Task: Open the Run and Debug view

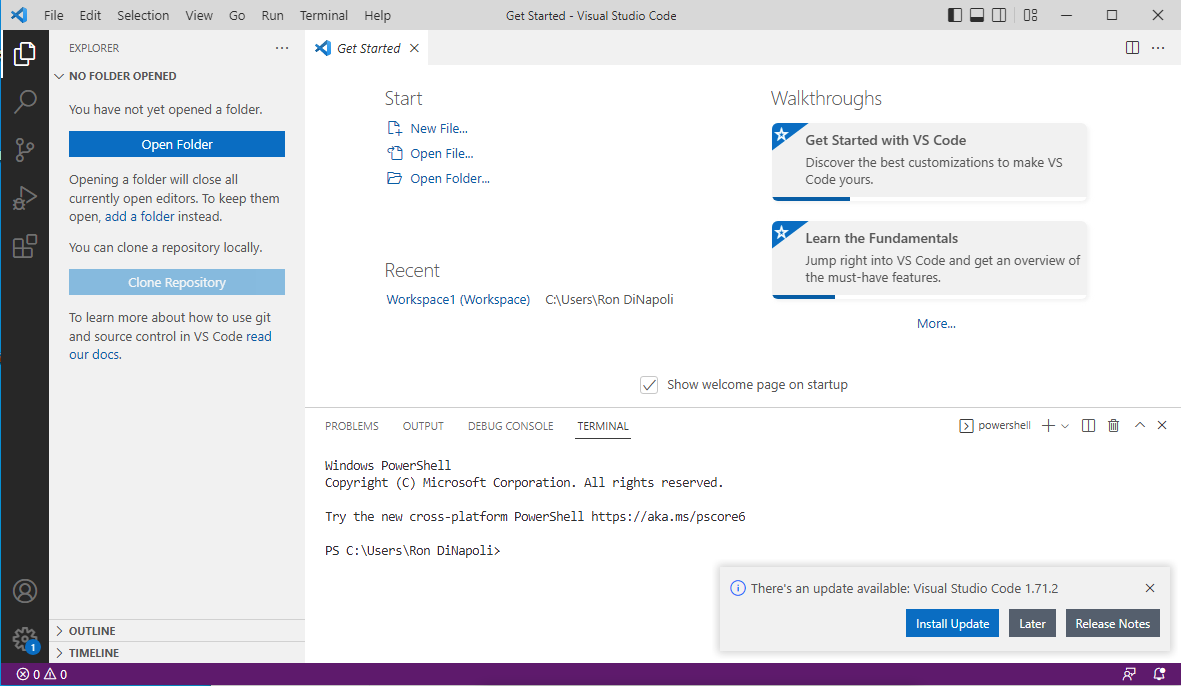Action: point(25,198)
